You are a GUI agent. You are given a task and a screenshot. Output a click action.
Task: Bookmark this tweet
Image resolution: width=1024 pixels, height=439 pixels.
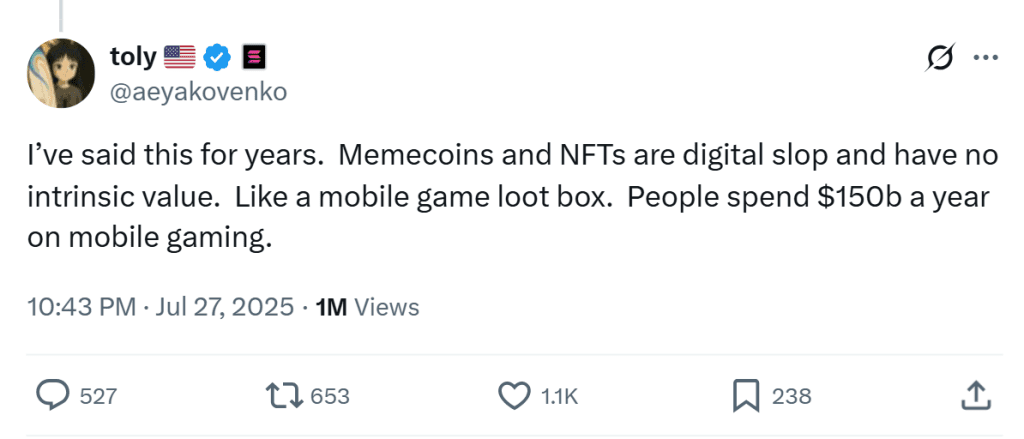coord(745,396)
